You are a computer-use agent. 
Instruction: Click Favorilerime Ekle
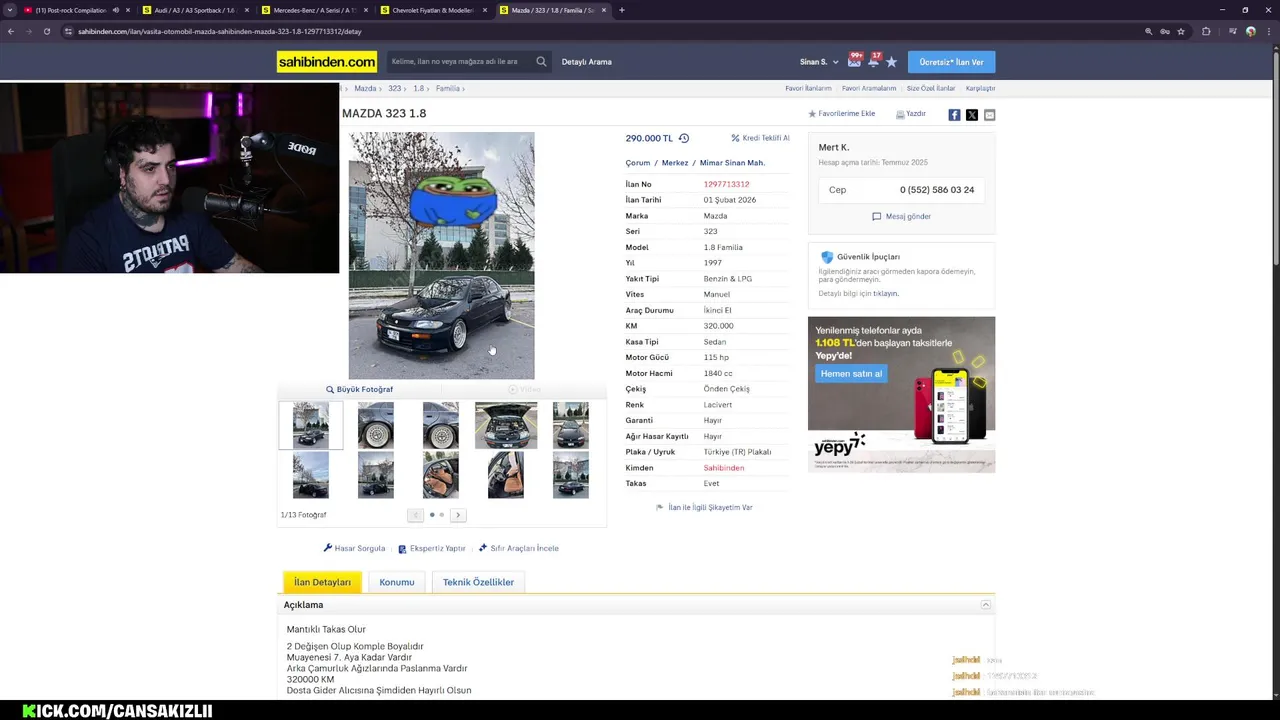tap(841, 114)
